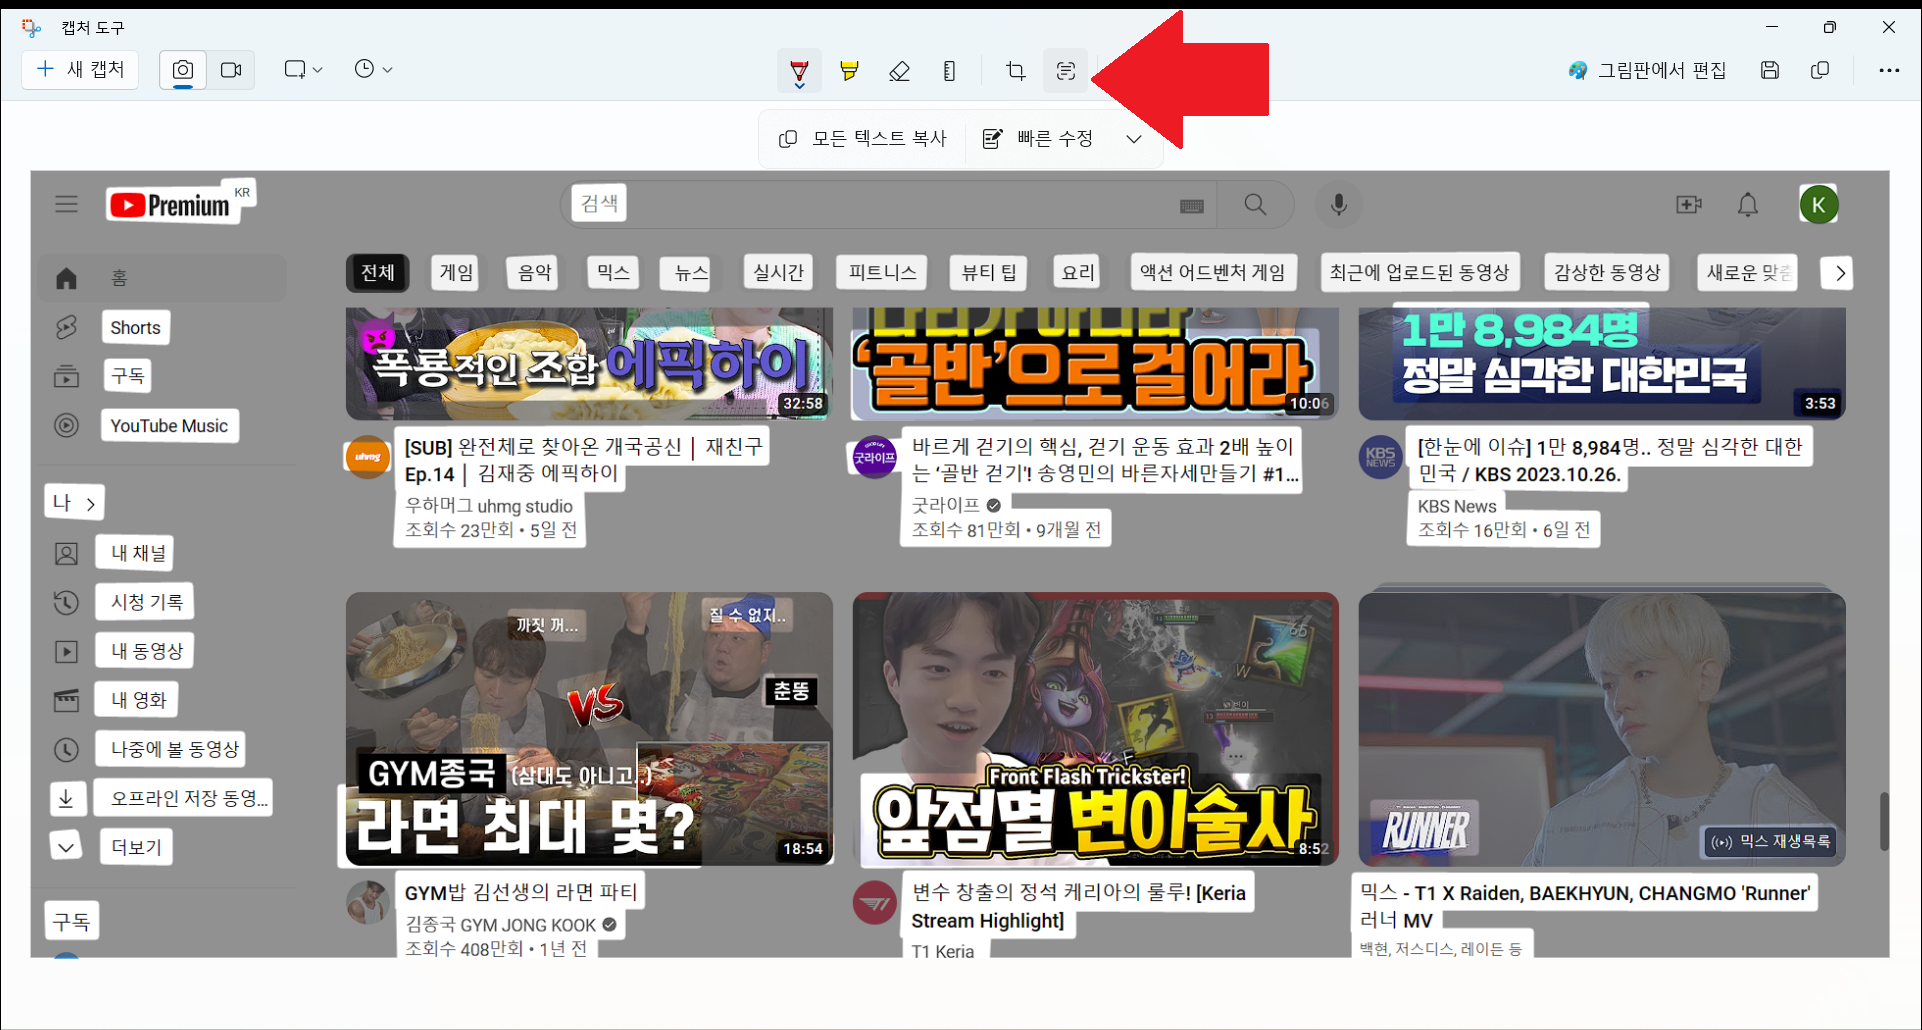This screenshot has width=1922, height=1030.
Task: Toggle the text actions tool
Action: 1066,71
